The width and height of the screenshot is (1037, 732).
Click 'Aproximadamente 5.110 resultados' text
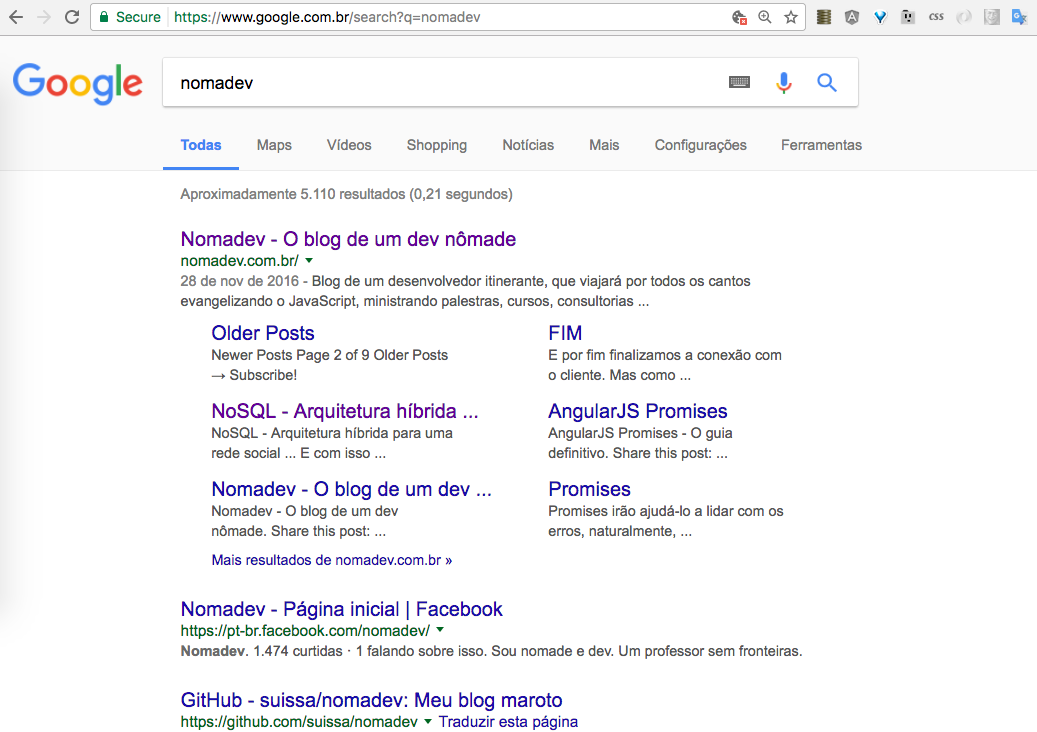click(x=292, y=194)
